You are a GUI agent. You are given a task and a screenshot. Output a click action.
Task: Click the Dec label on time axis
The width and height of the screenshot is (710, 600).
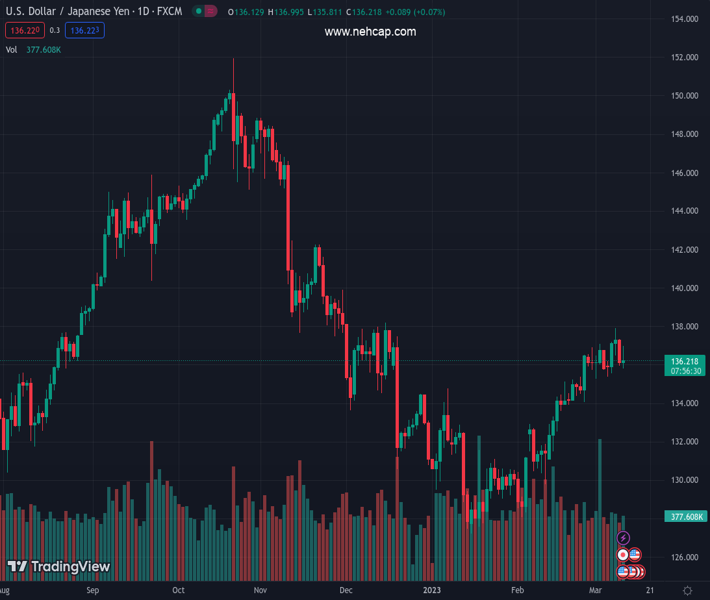346,591
